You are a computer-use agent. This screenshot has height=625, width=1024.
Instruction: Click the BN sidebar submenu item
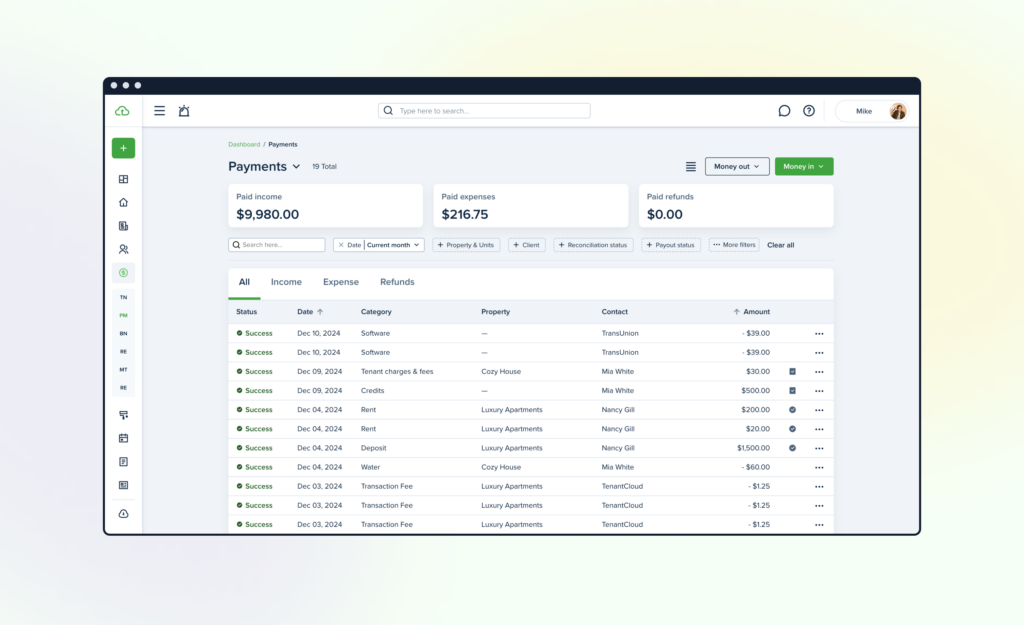click(x=123, y=334)
